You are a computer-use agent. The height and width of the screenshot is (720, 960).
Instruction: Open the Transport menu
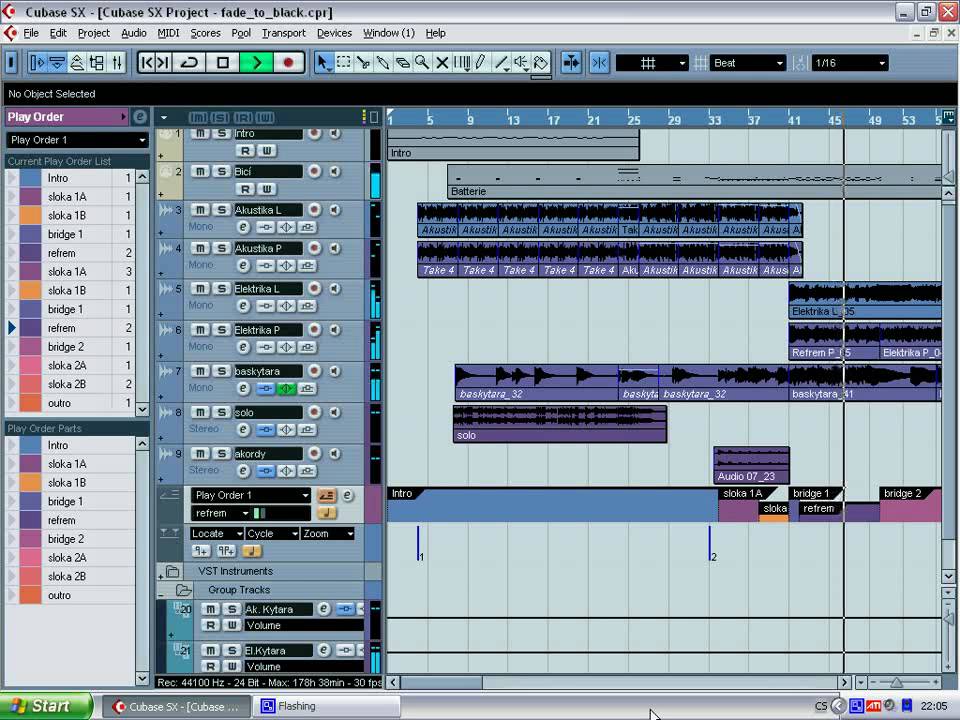(x=283, y=33)
